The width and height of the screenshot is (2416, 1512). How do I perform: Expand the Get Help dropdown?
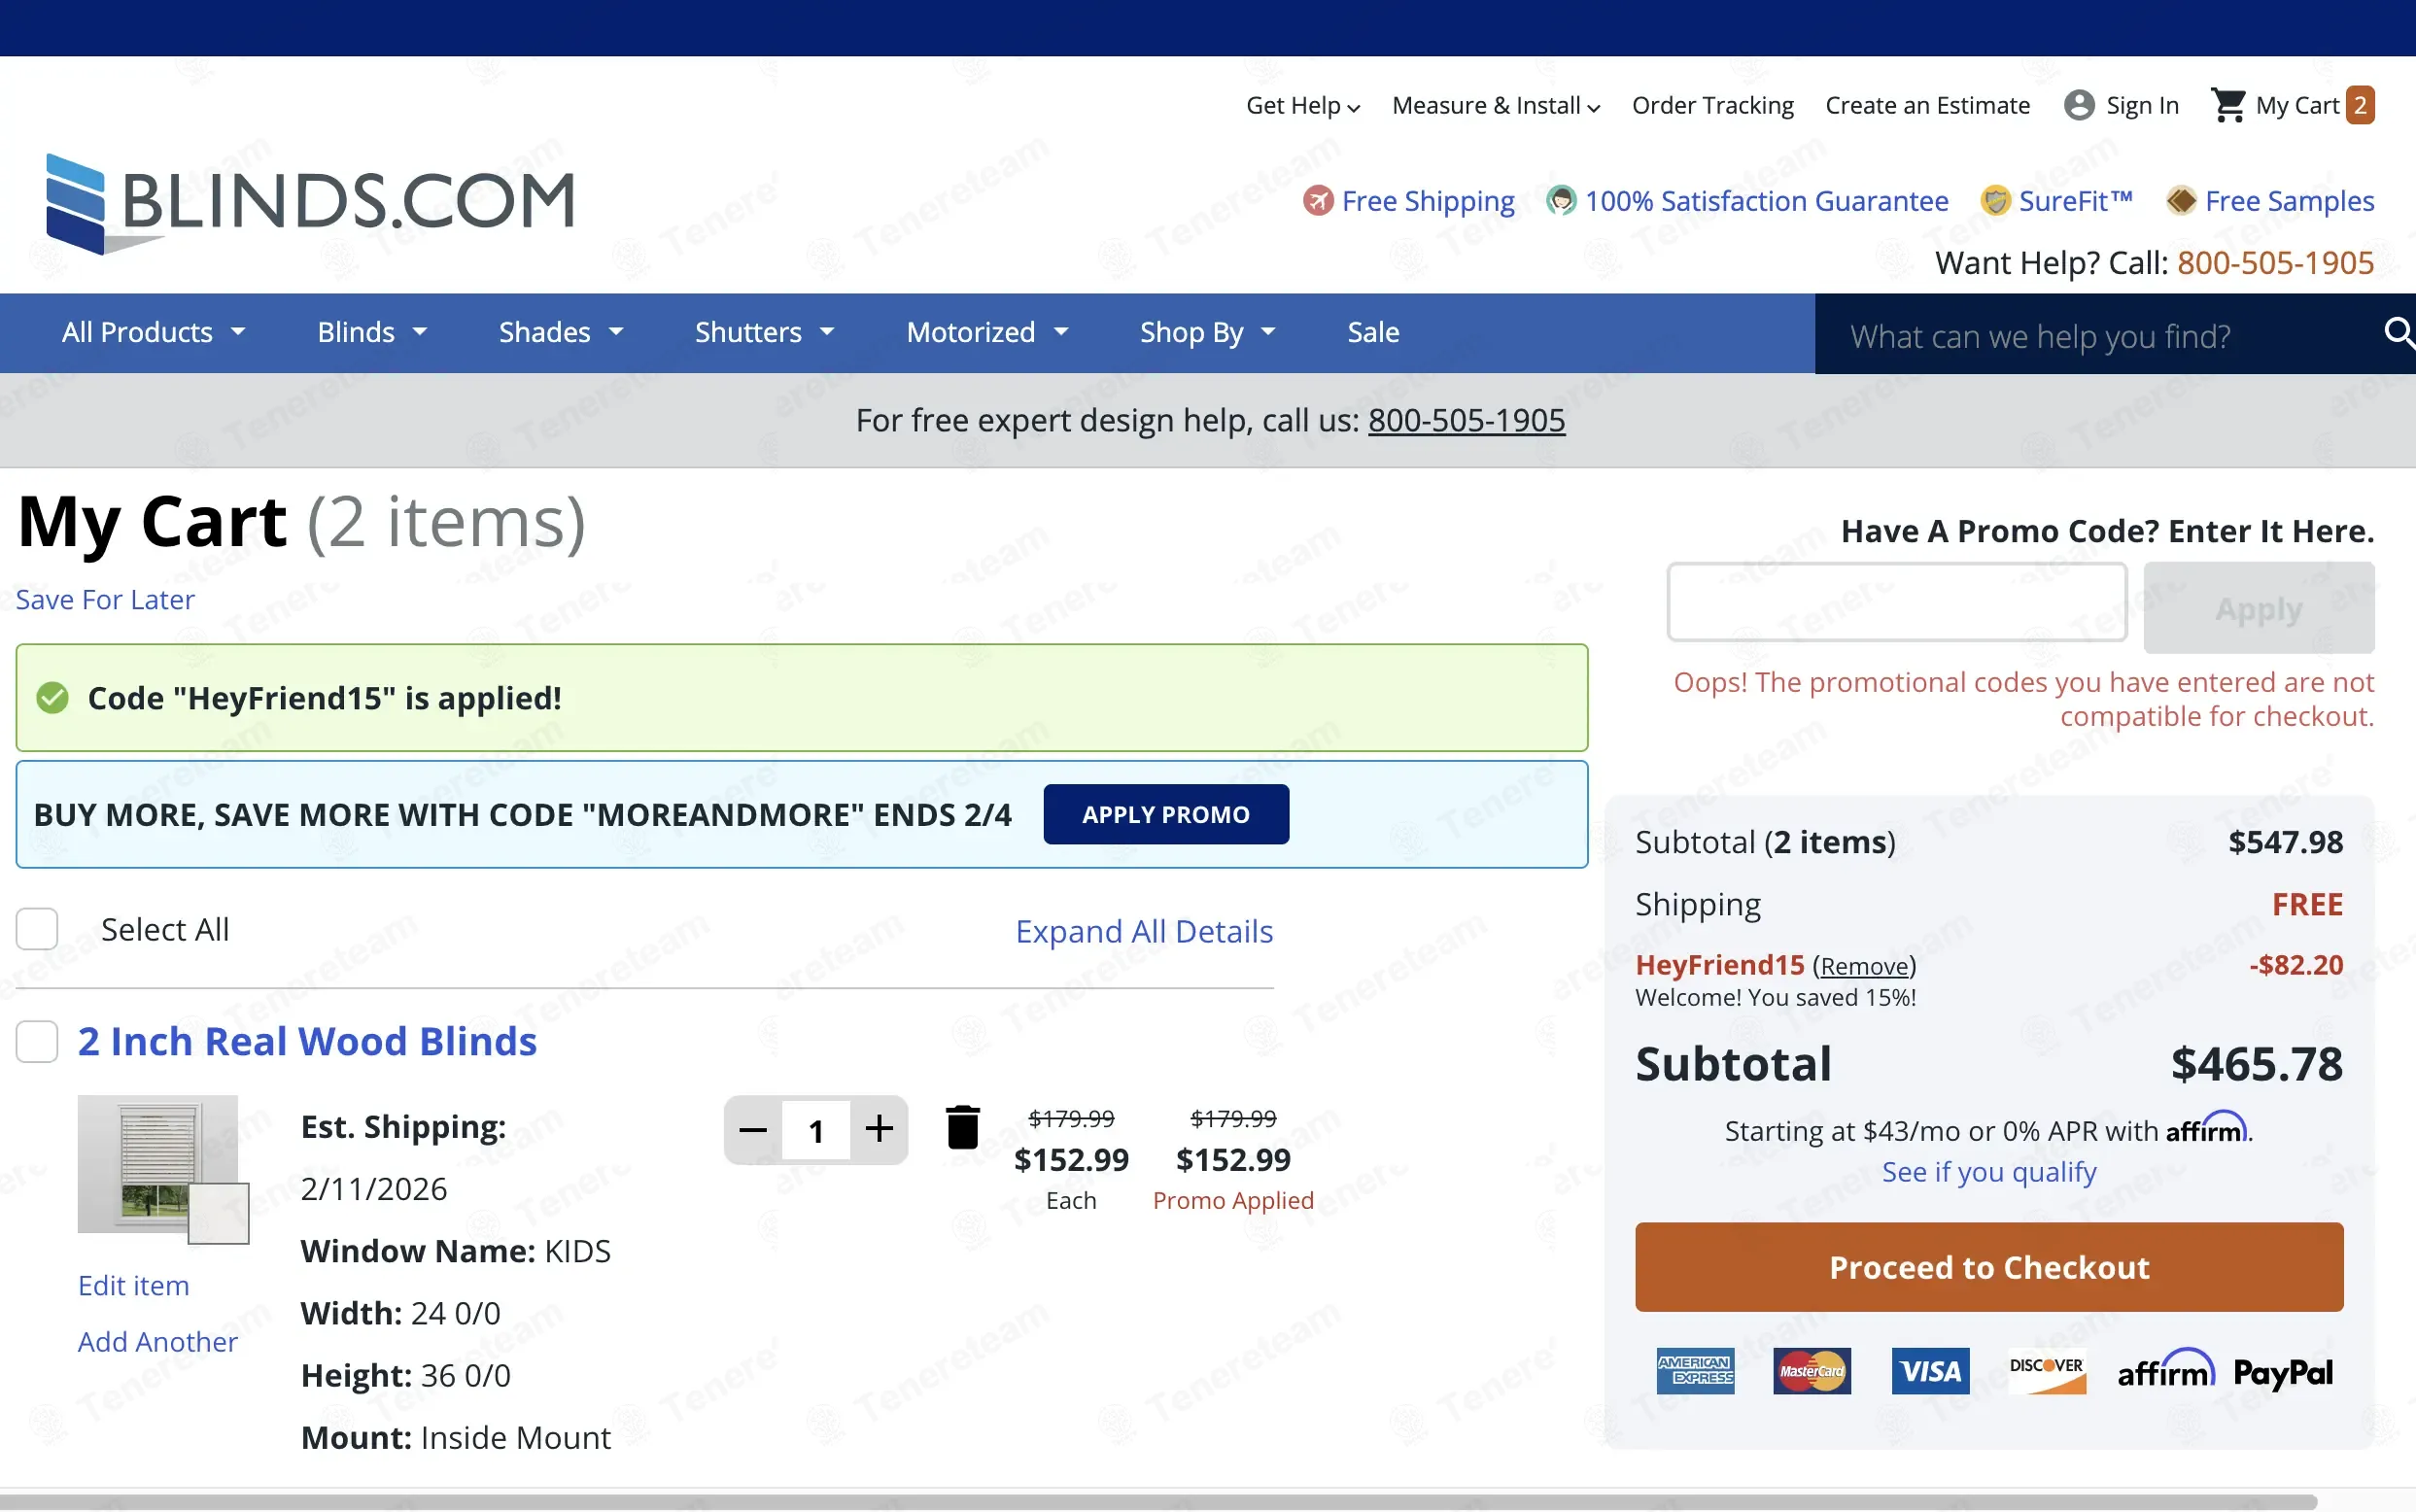coord(1303,105)
